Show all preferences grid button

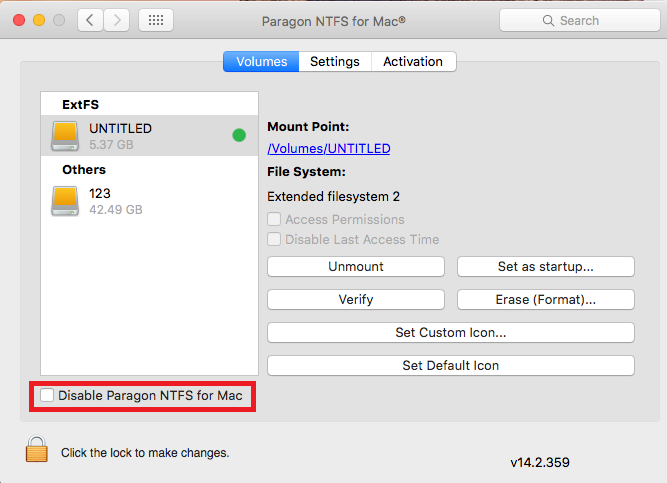(x=156, y=20)
